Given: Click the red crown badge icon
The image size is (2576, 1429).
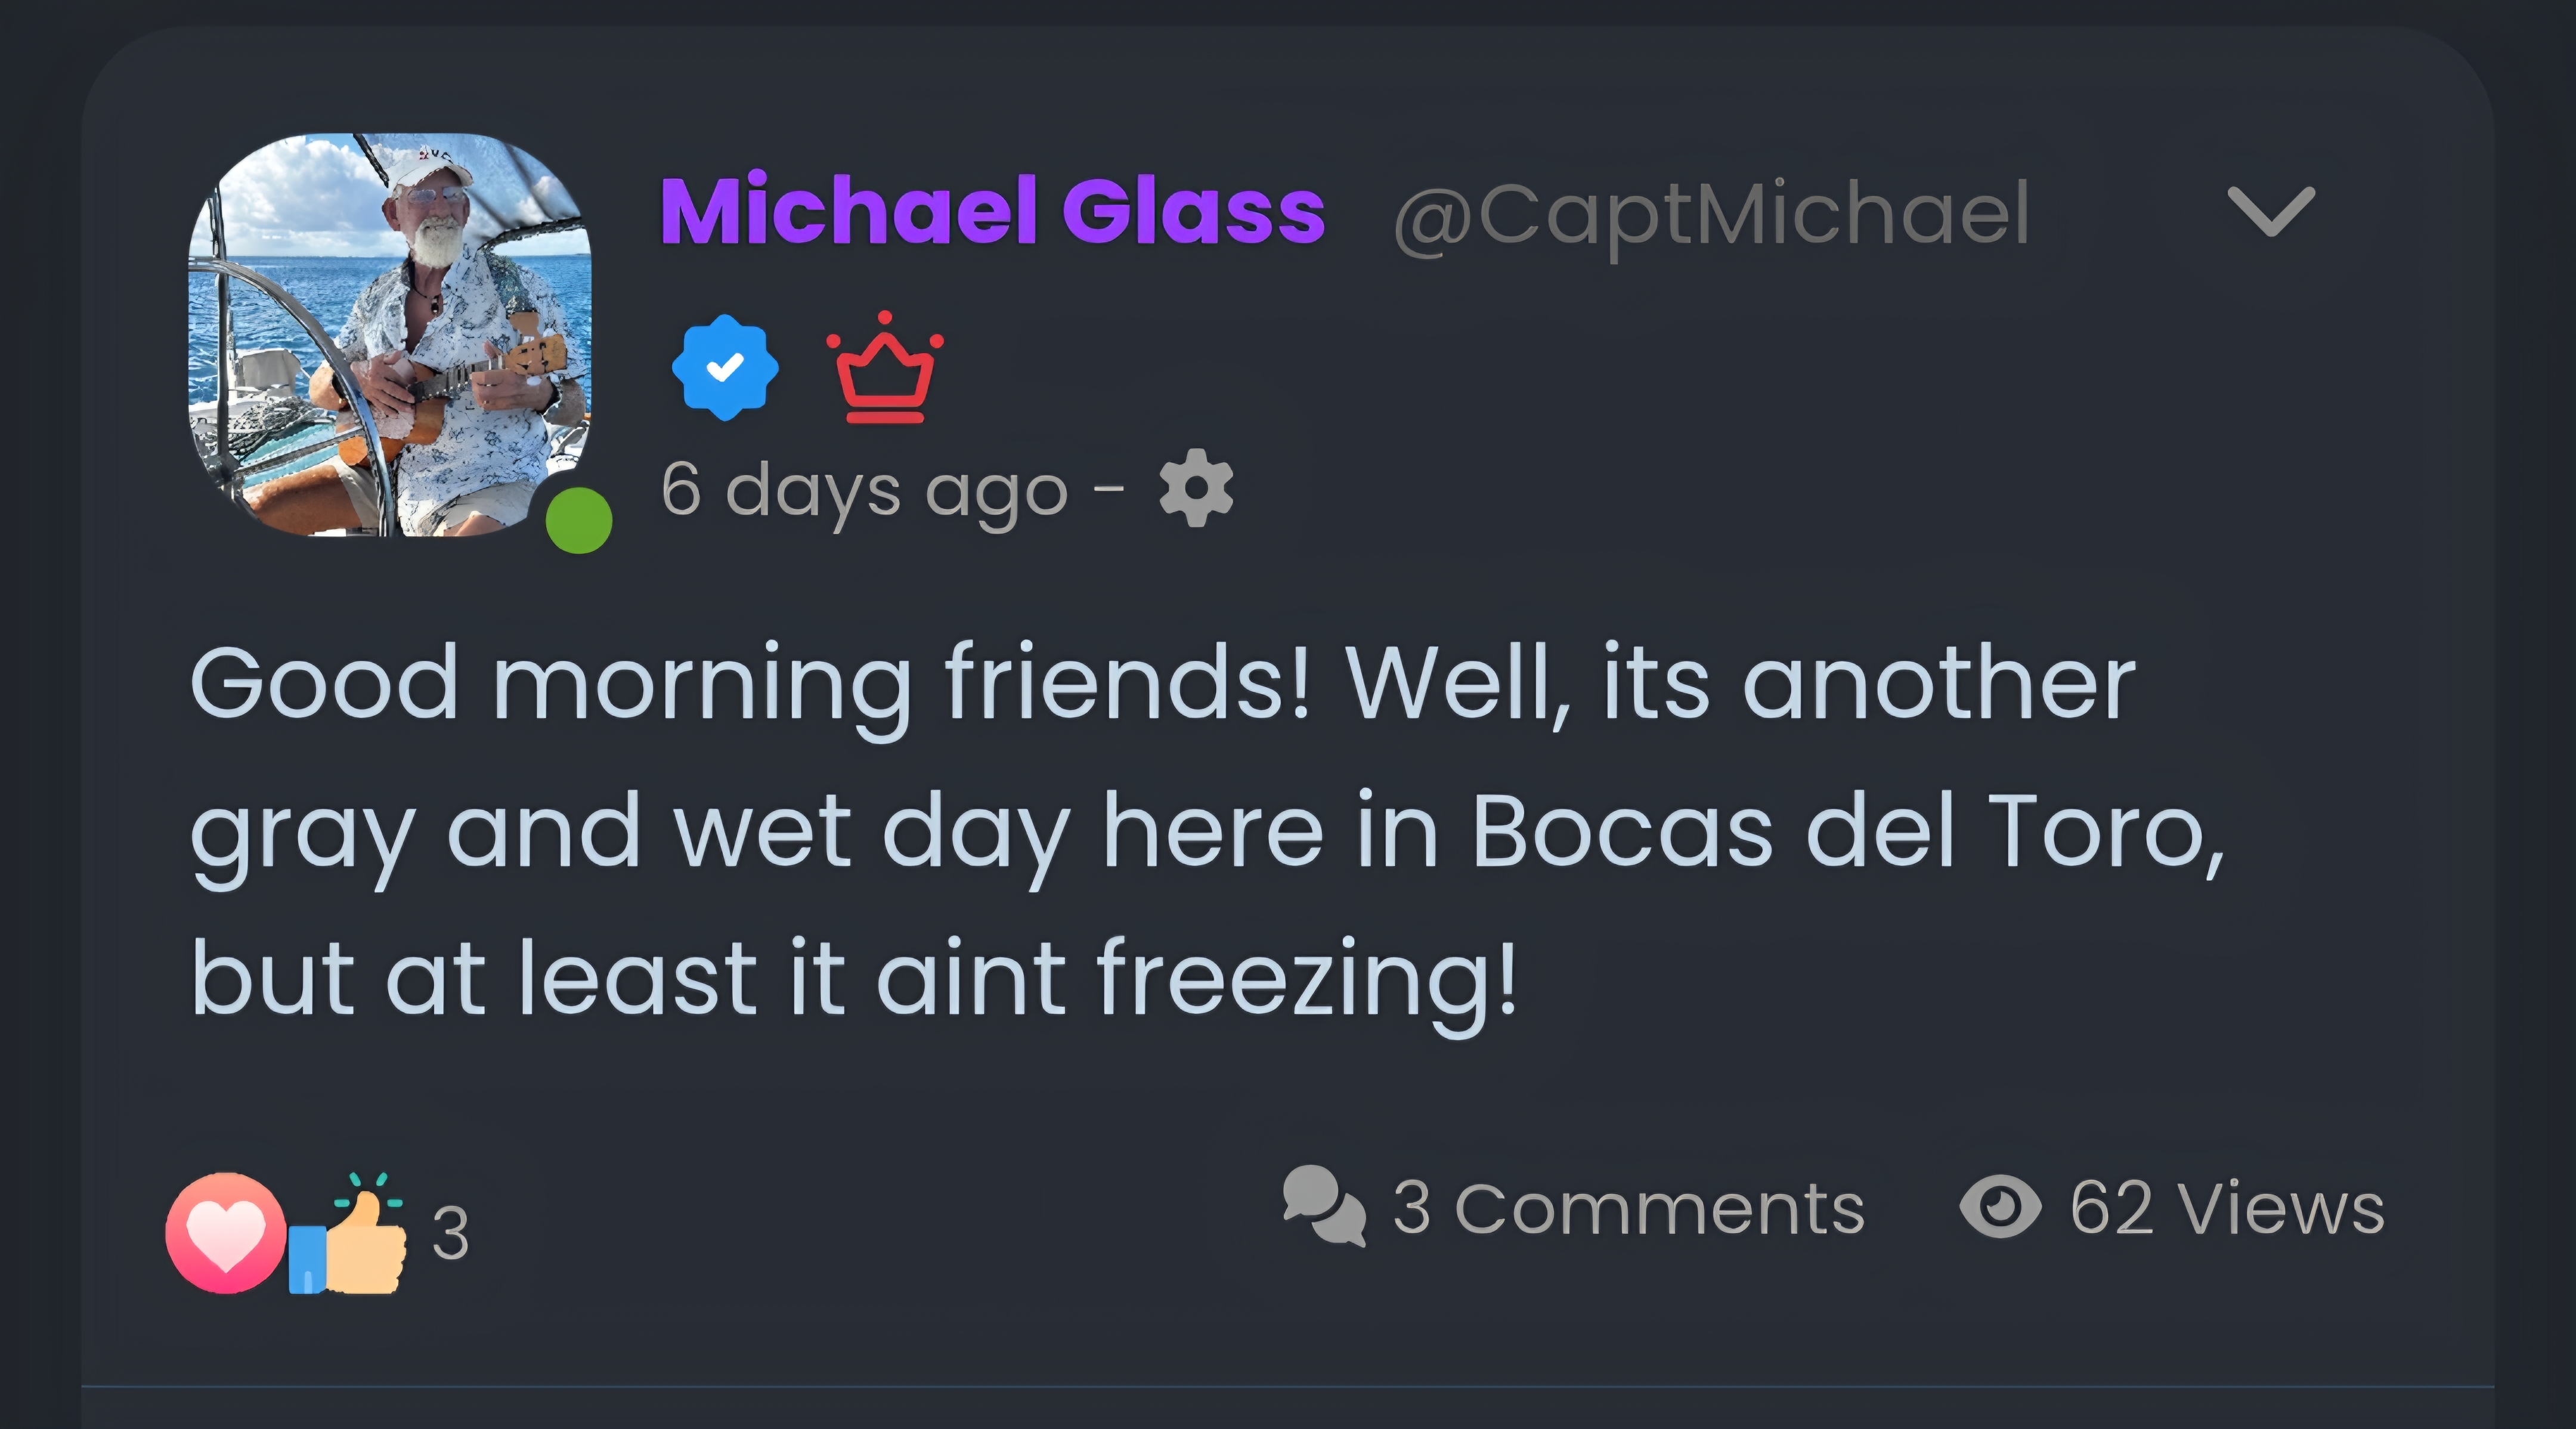Looking at the screenshot, I should pos(884,369).
